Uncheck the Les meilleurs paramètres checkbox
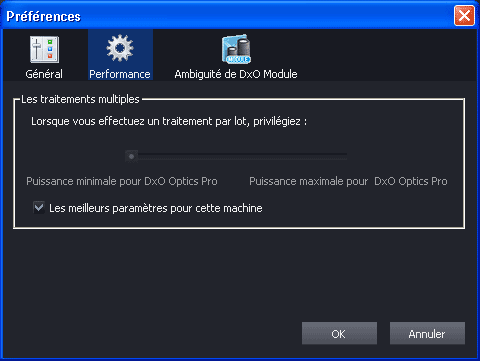The width and height of the screenshot is (480, 361). [x=39, y=207]
